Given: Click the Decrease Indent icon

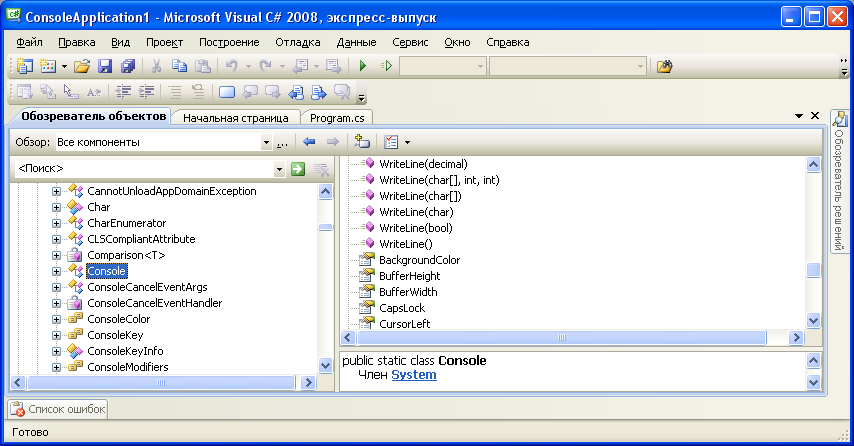Looking at the screenshot, I should pos(124,92).
